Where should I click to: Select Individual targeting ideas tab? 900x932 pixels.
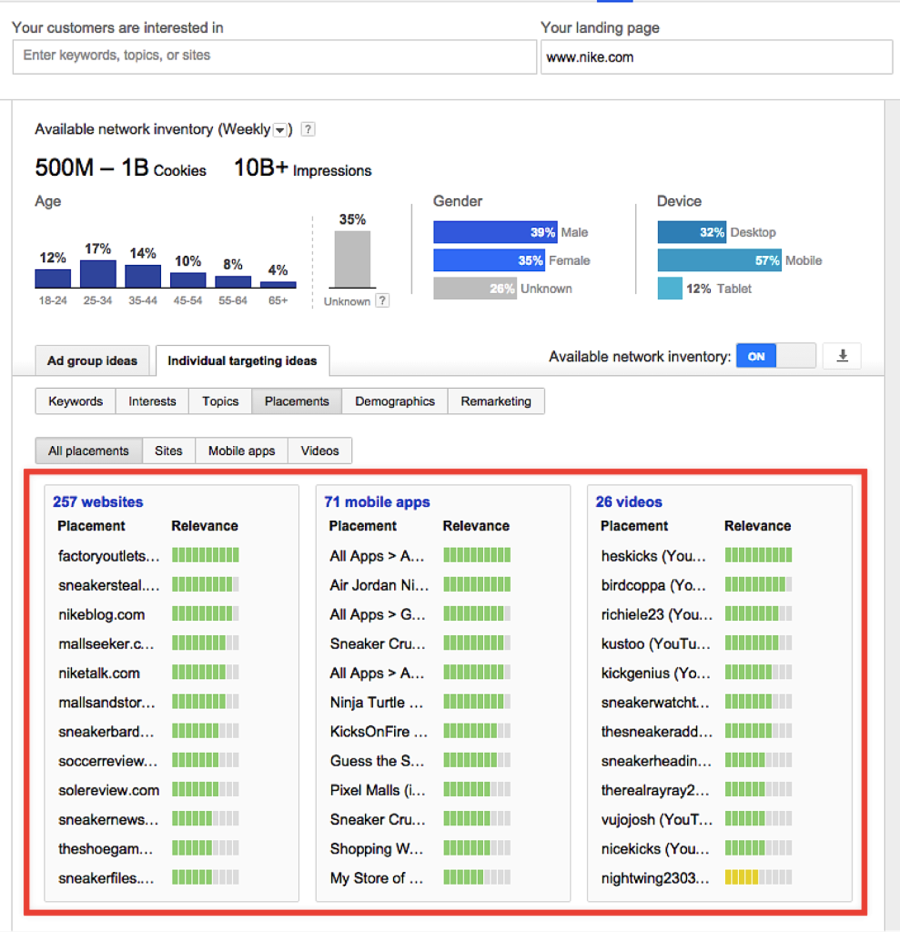[242, 361]
